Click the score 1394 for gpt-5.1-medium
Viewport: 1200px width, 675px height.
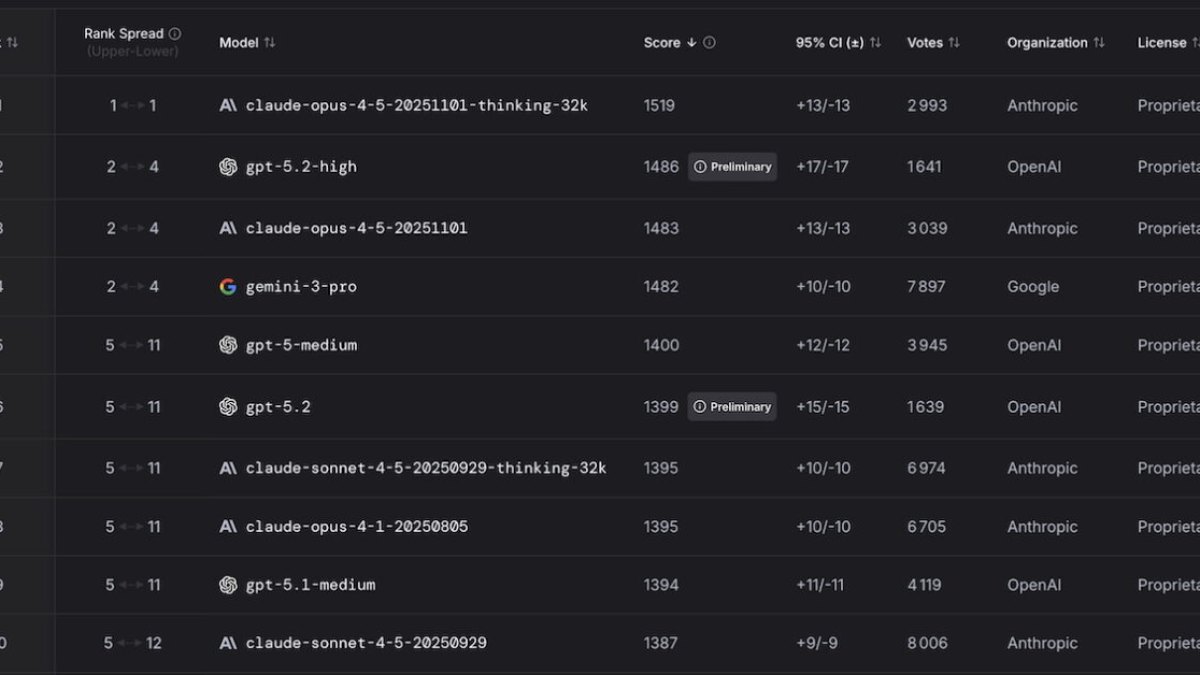(661, 585)
